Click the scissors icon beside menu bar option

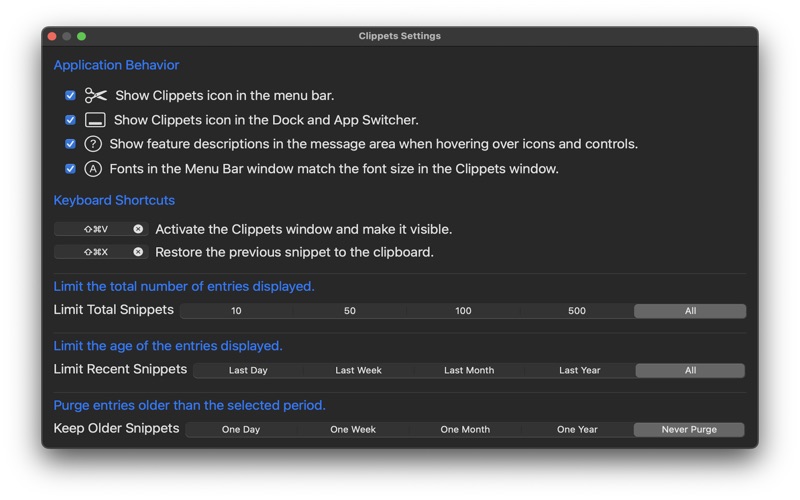coord(95,95)
